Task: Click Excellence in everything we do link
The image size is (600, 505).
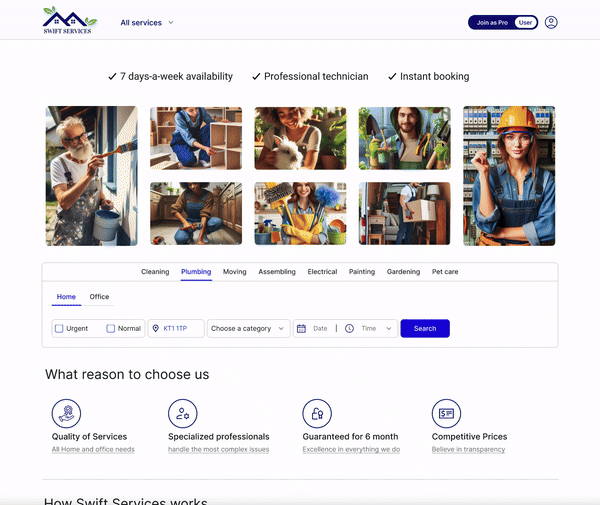Action: click(351, 450)
